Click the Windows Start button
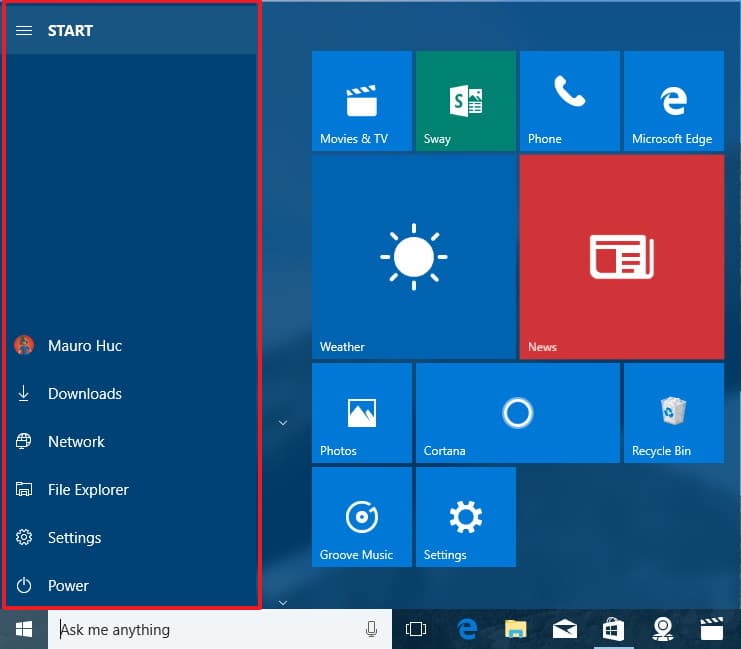741x649 pixels. pyautogui.click(x=24, y=629)
